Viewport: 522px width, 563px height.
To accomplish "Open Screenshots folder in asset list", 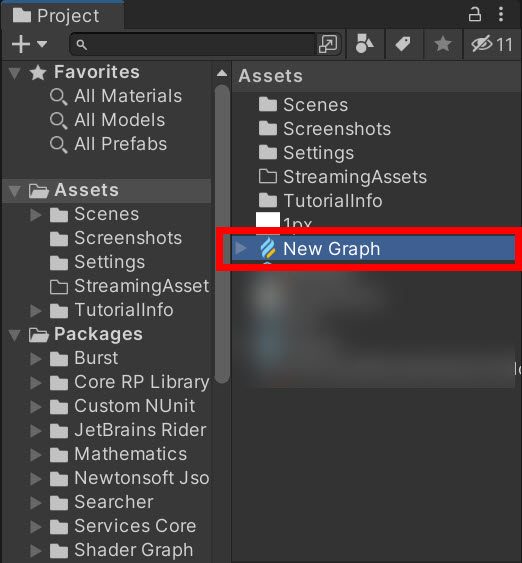I will click(337, 129).
